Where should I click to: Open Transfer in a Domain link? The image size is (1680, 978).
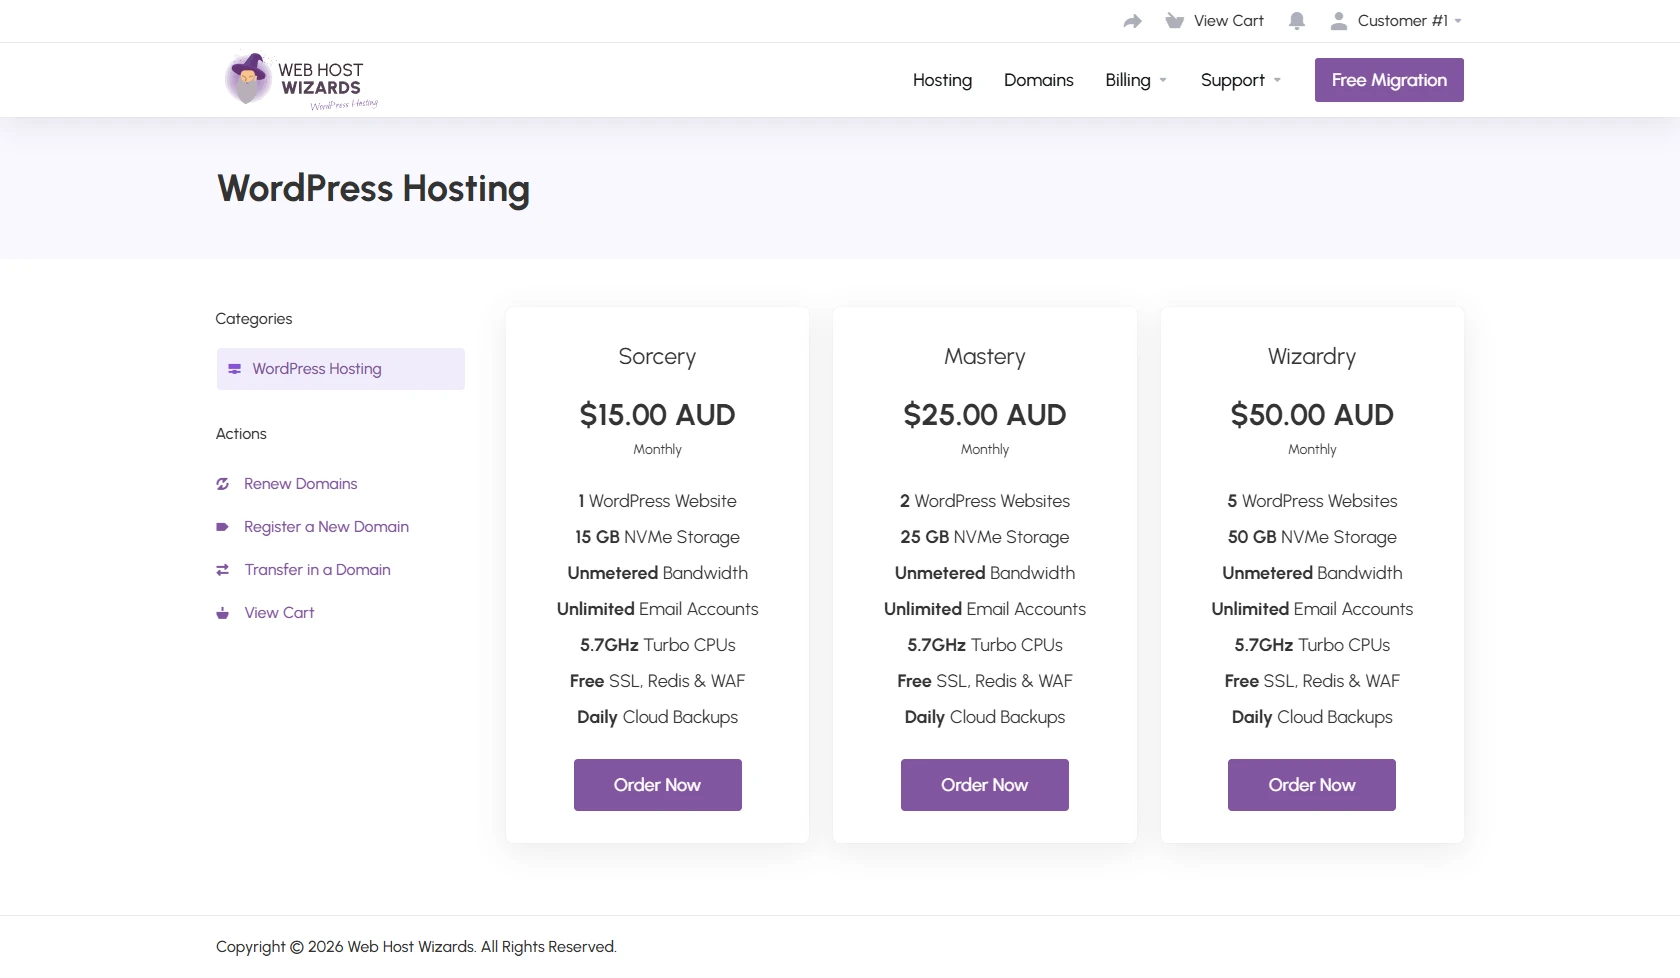click(317, 570)
